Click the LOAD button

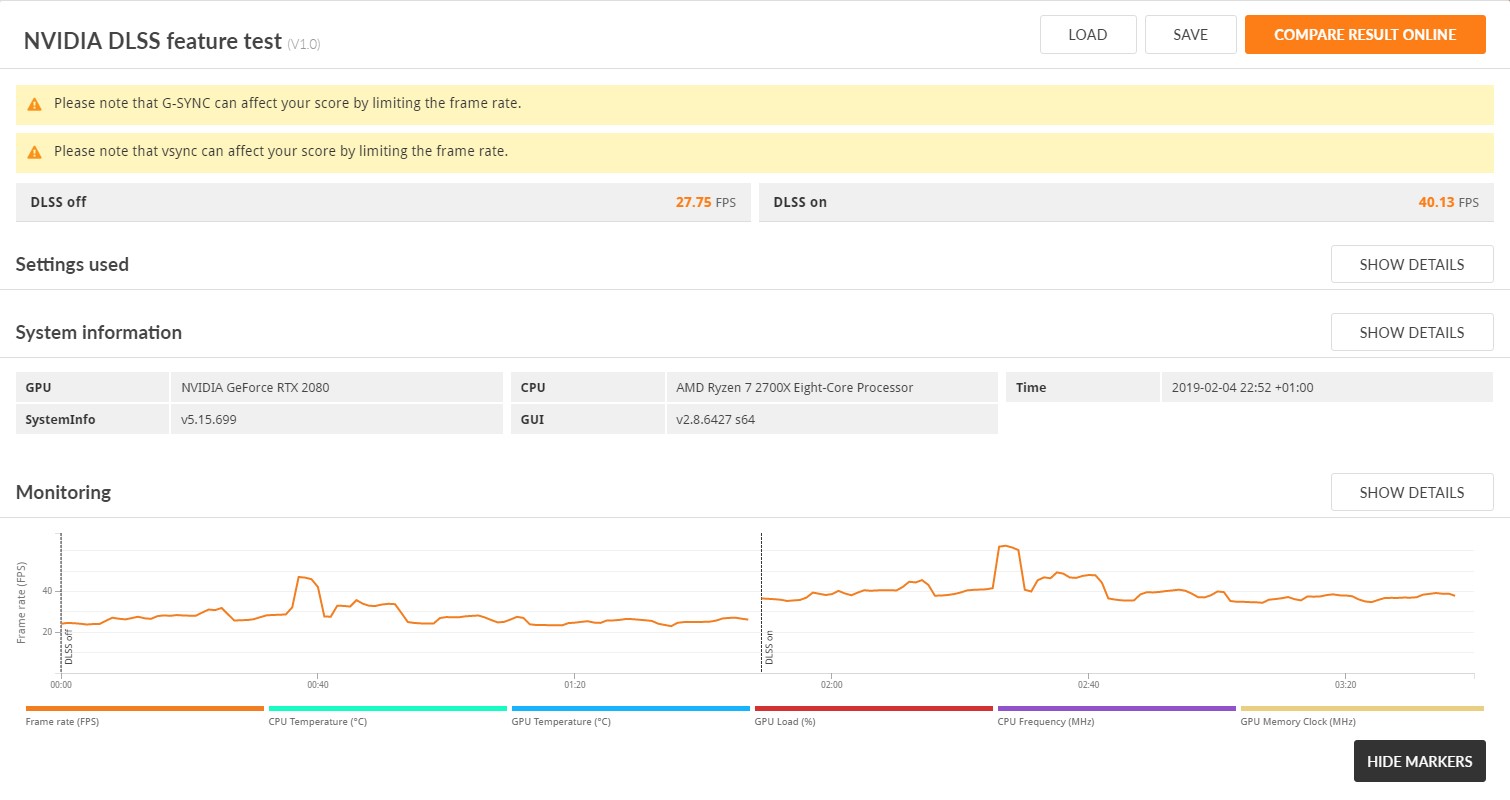pos(1088,35)
